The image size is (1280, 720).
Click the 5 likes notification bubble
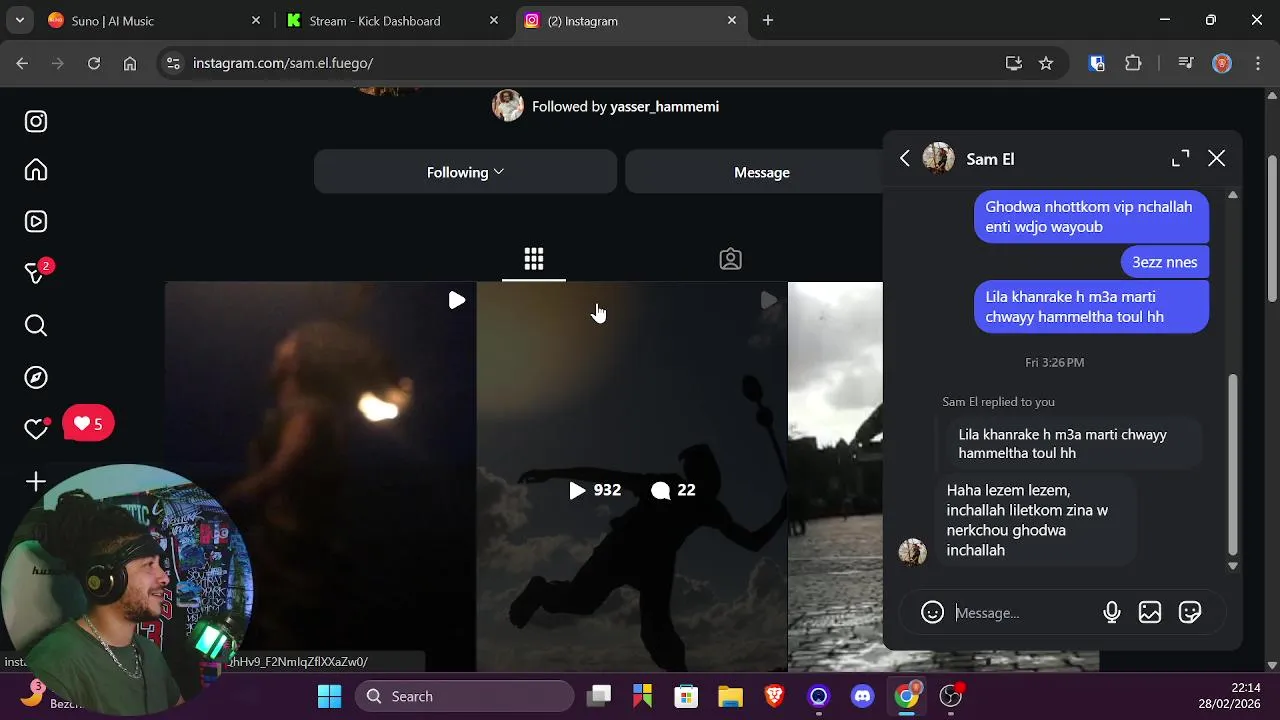pyautogui.click(x=88, y=424)
